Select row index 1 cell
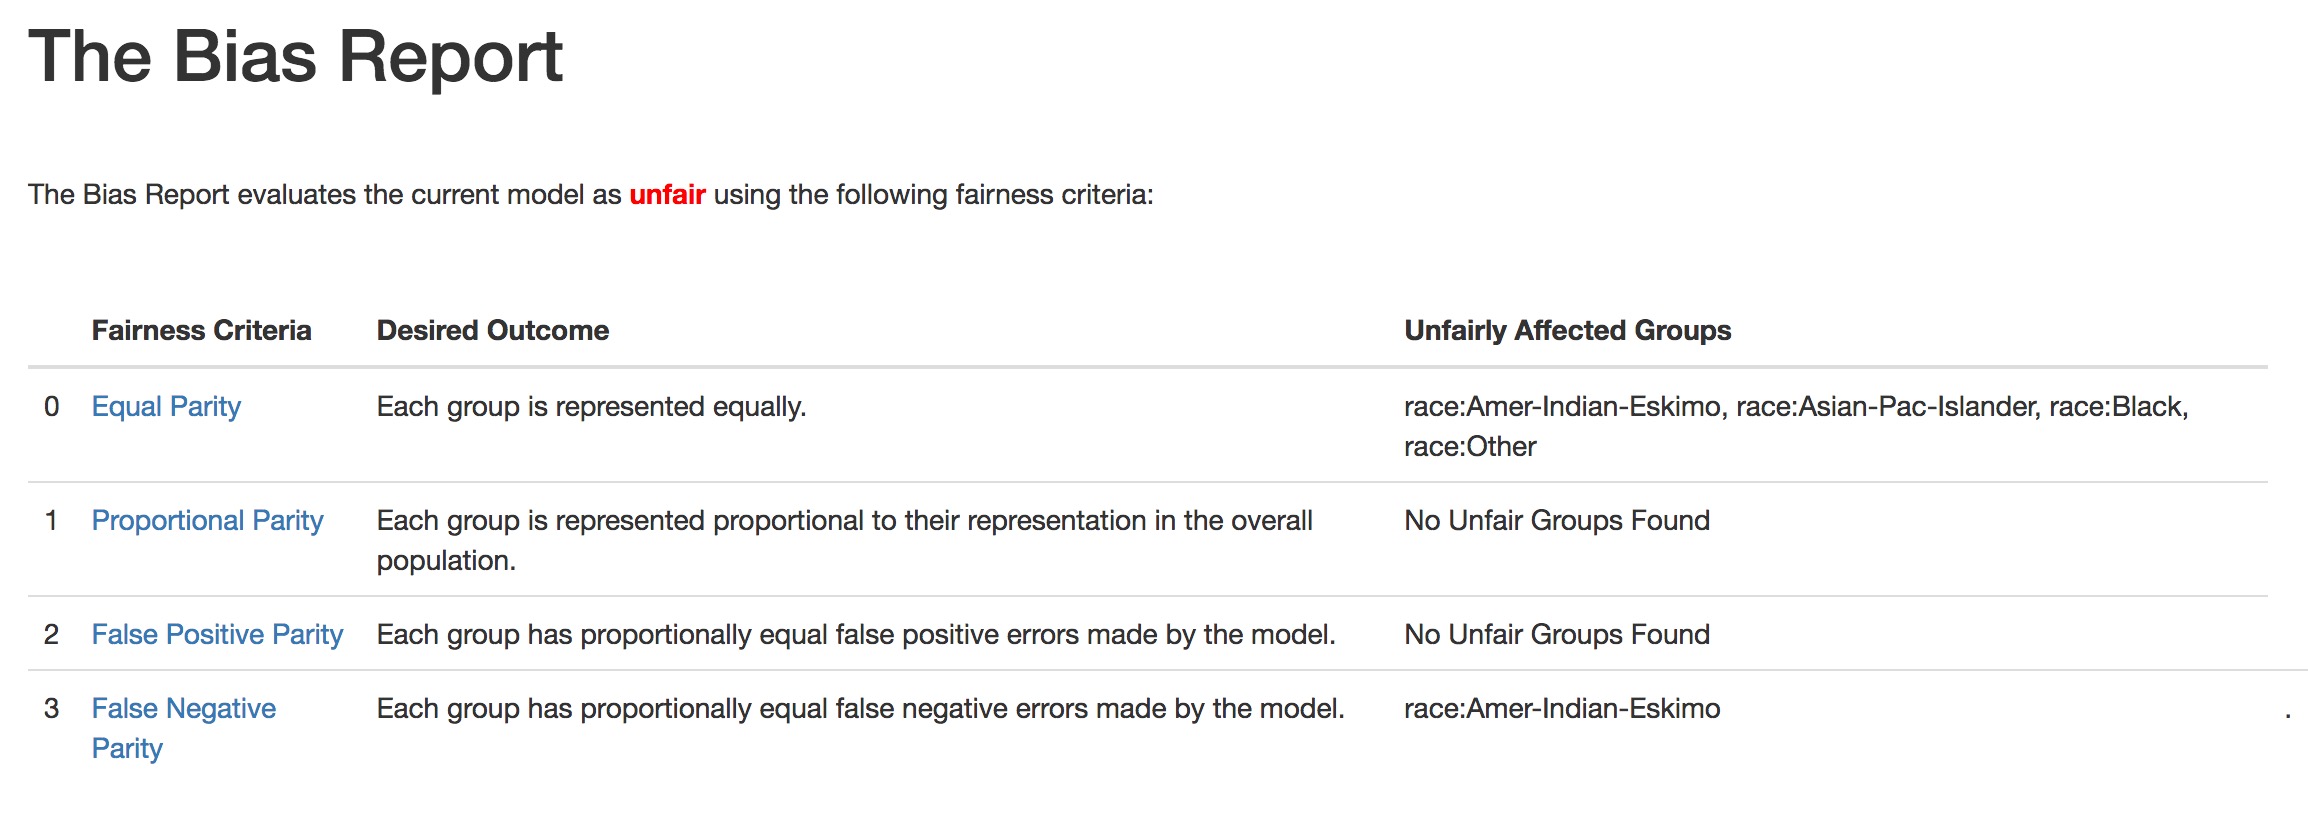 point(52,520)
